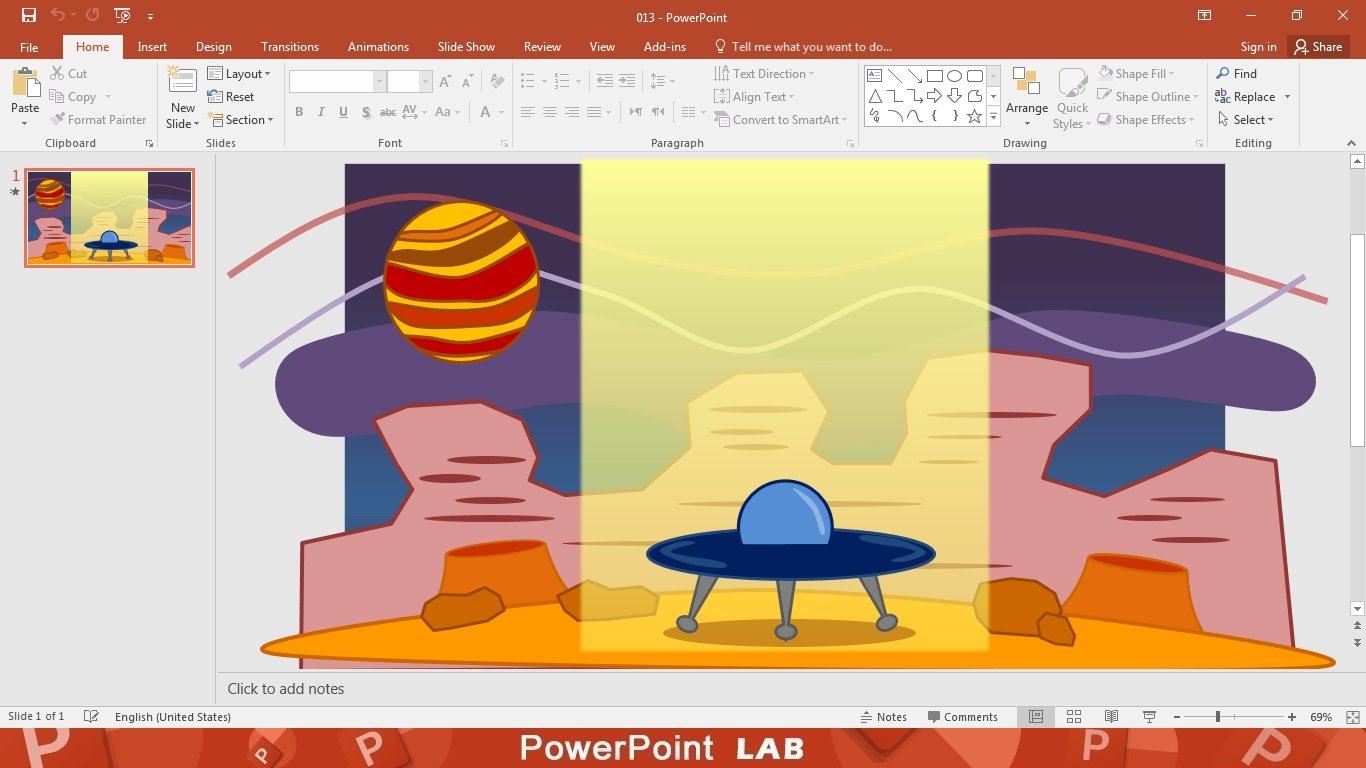Toggle Notes pane in status bar
The image size is (1366, 768).
tap(884, 717)
